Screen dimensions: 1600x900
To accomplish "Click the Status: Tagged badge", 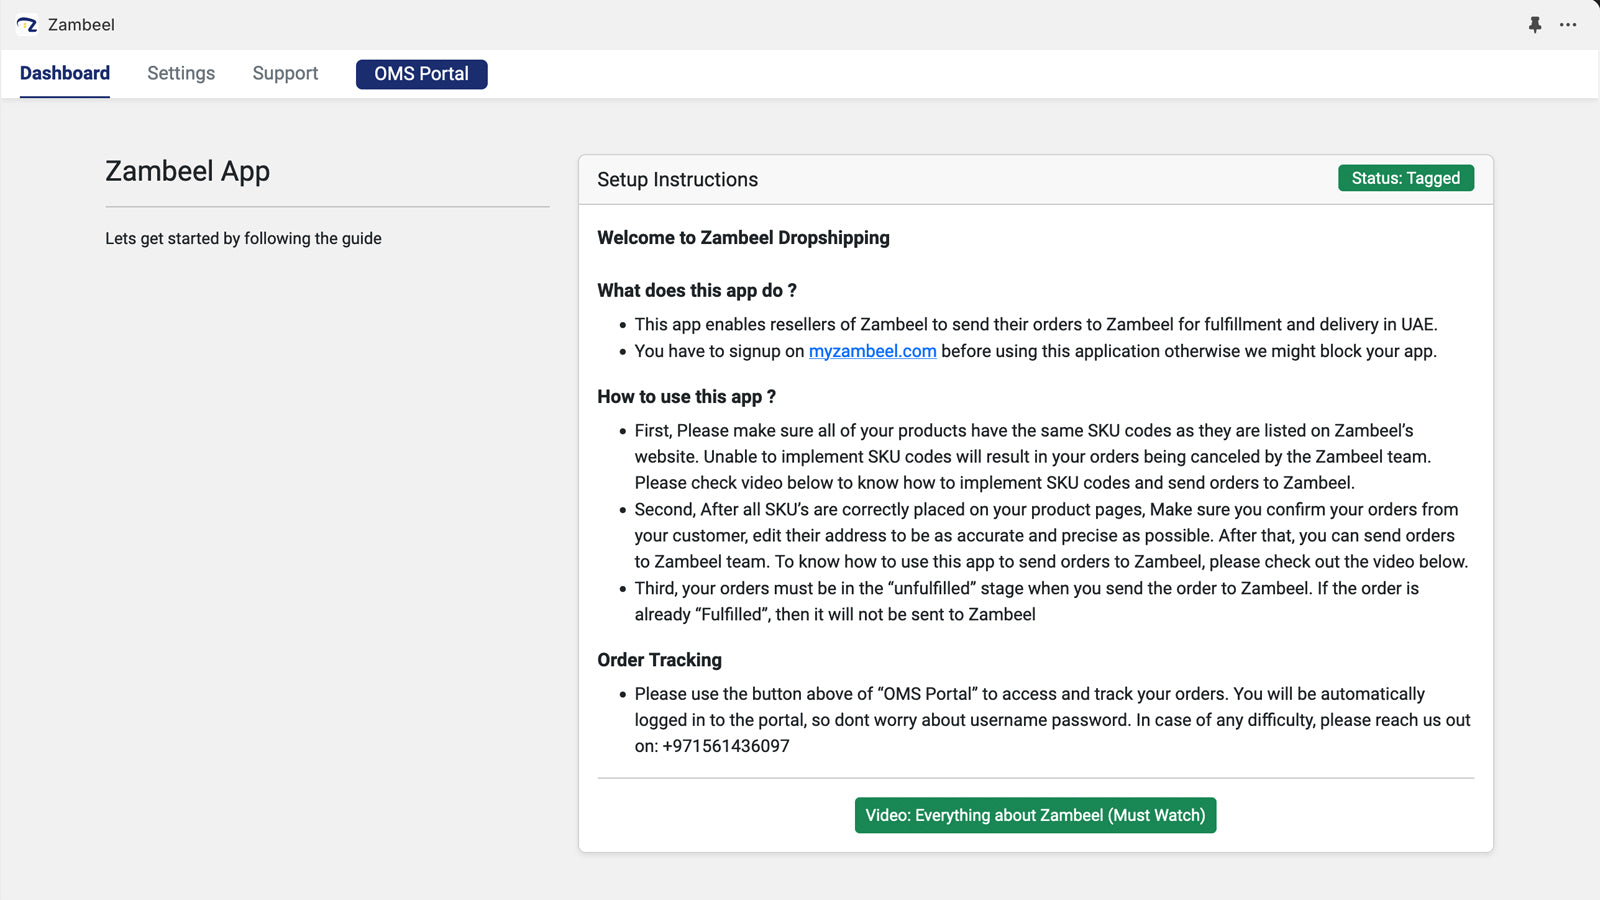I will click(1405, 178).
